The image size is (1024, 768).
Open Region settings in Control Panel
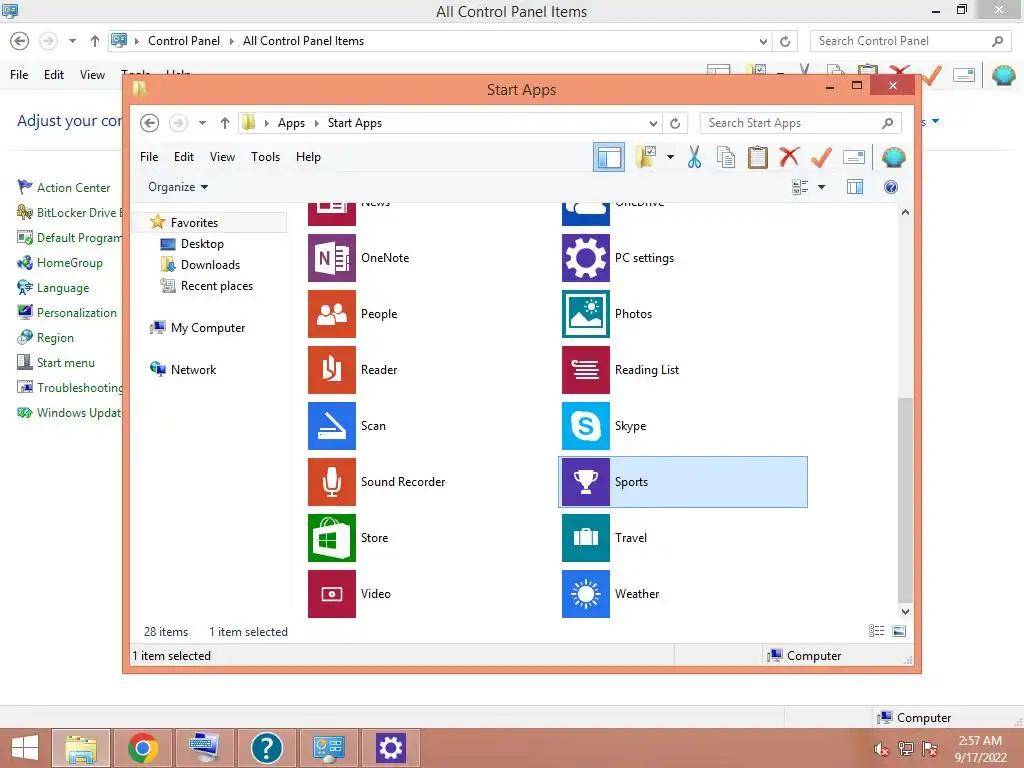[55, 338]
